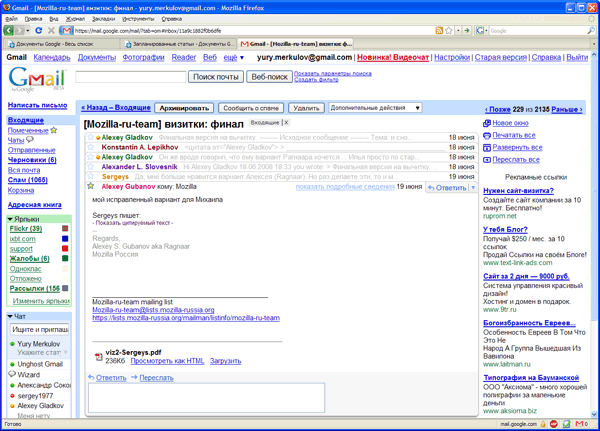Open the history dropdown next to Forward arrow
This screenshot has width=600, height=431.
click(28, 31)
